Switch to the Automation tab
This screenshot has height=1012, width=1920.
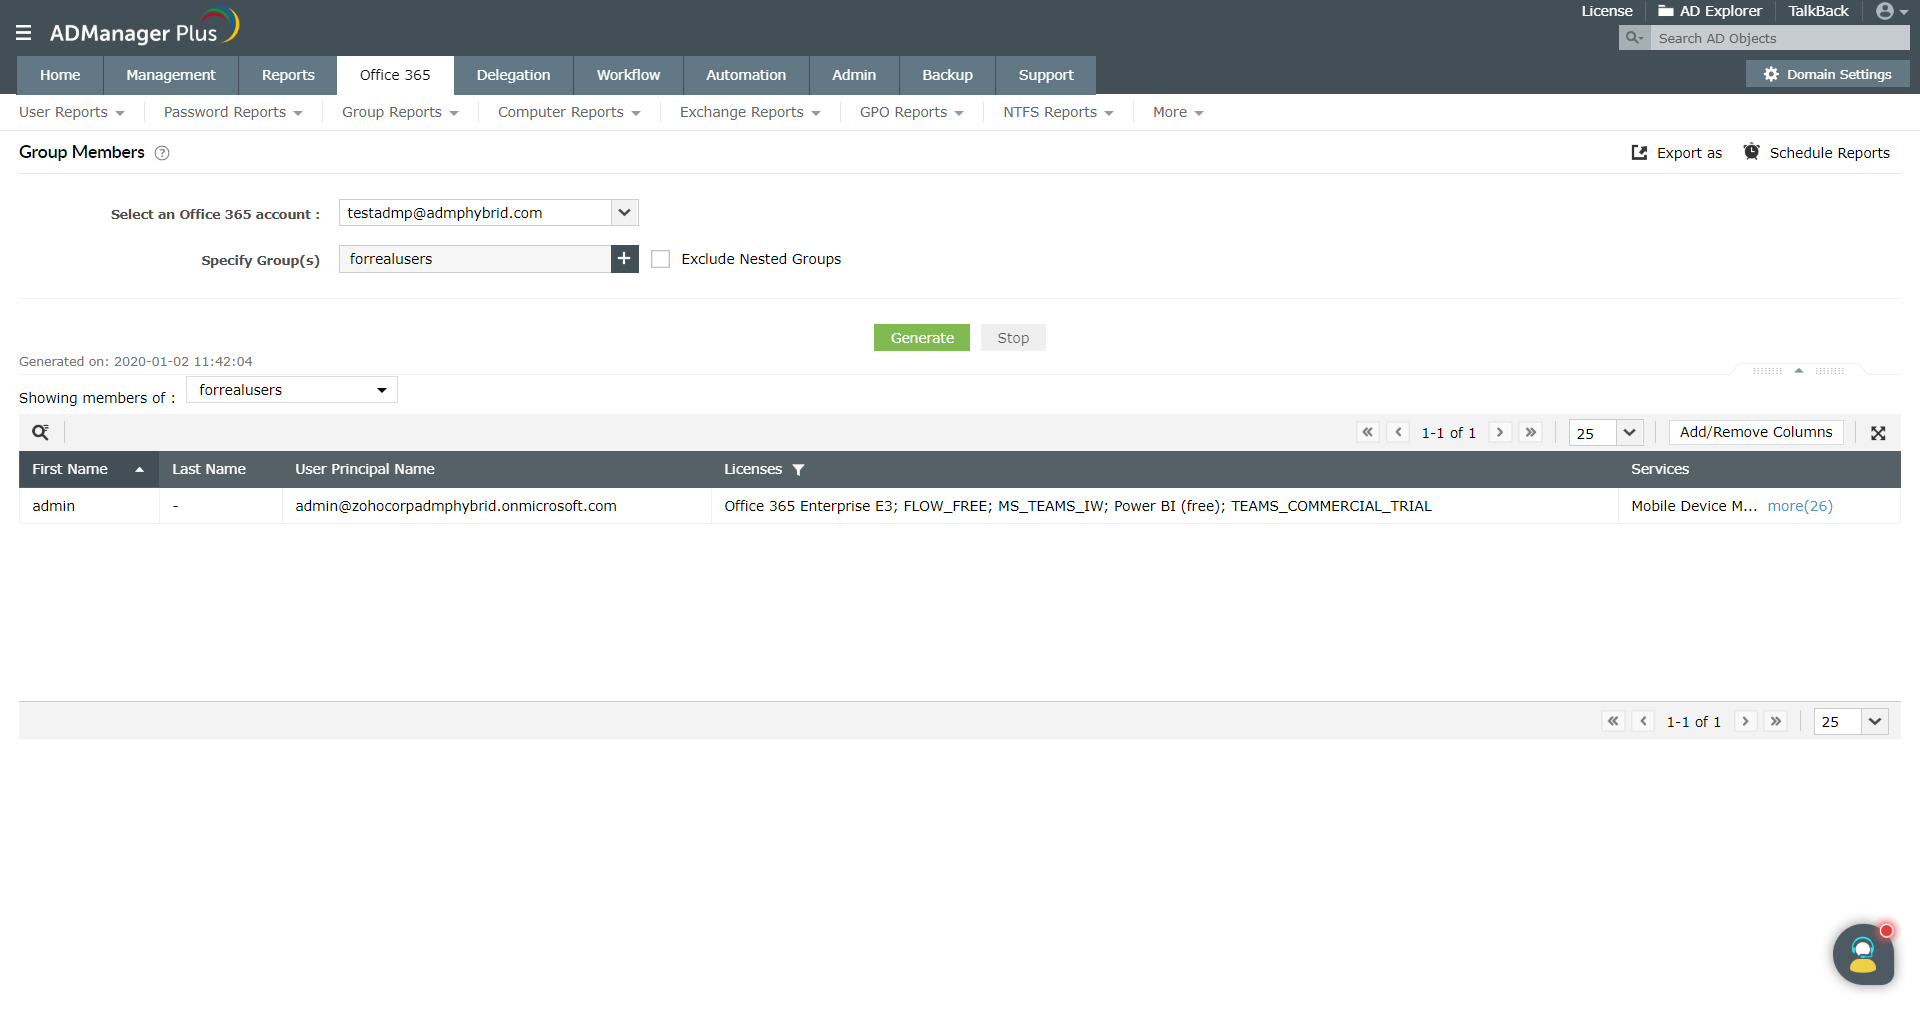(746, 75)
